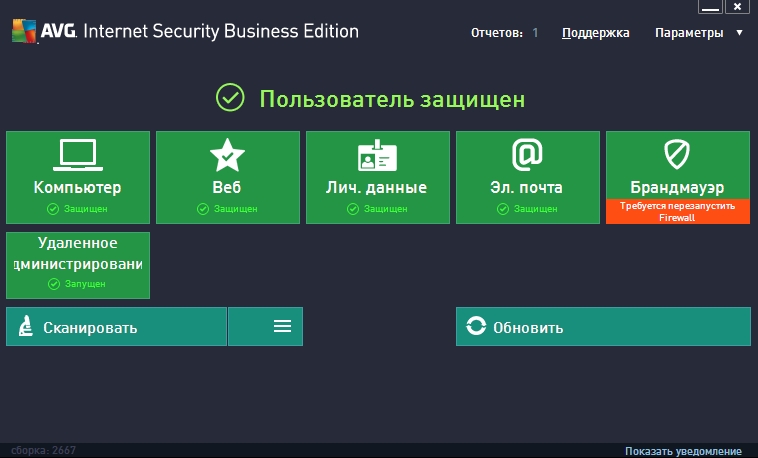Open the Веб star icon
The image size is (758, 458).
pos(227,155)
